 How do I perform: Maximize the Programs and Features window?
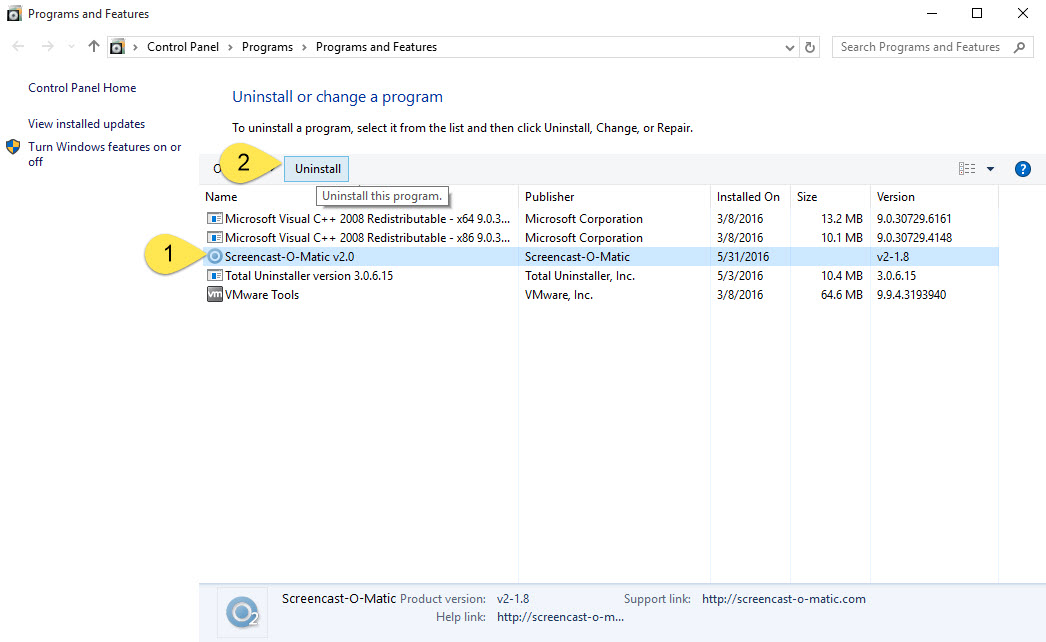[977, 13]
